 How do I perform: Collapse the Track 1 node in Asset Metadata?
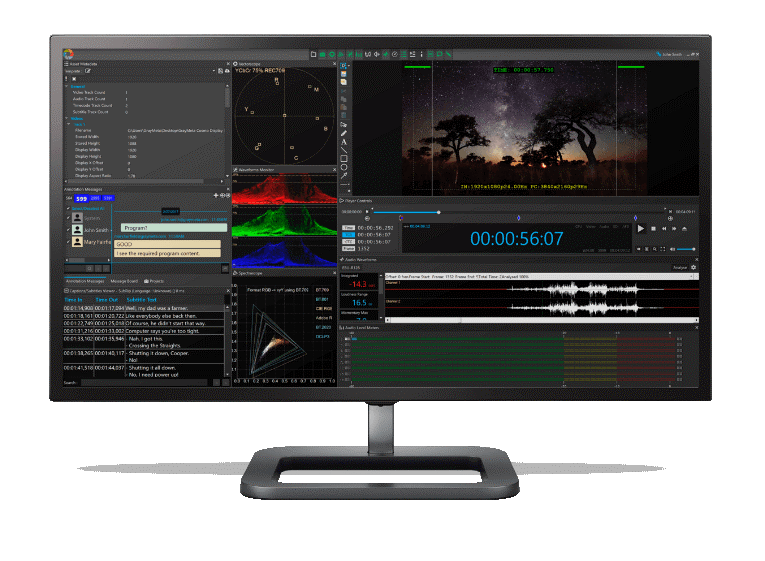tap(69, 124)
